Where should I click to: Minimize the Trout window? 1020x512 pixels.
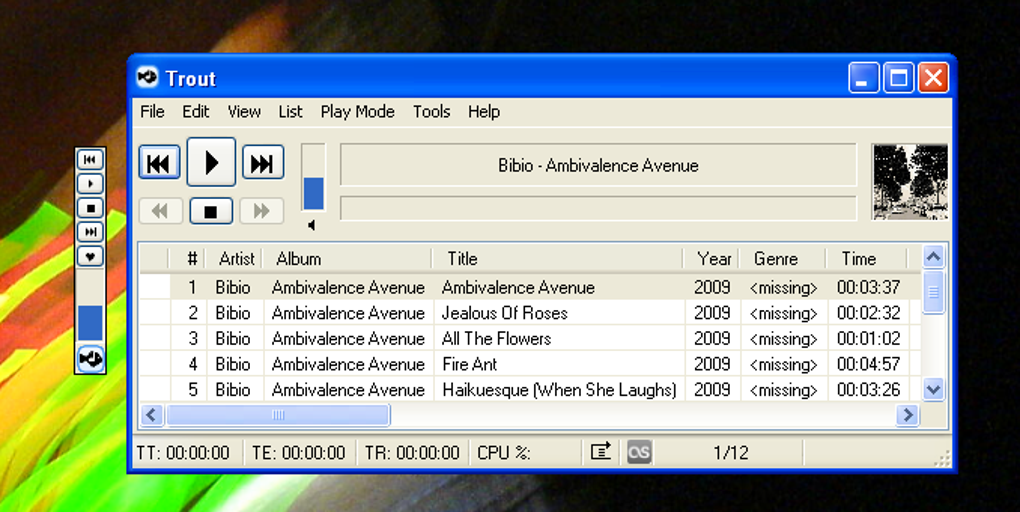864,78
